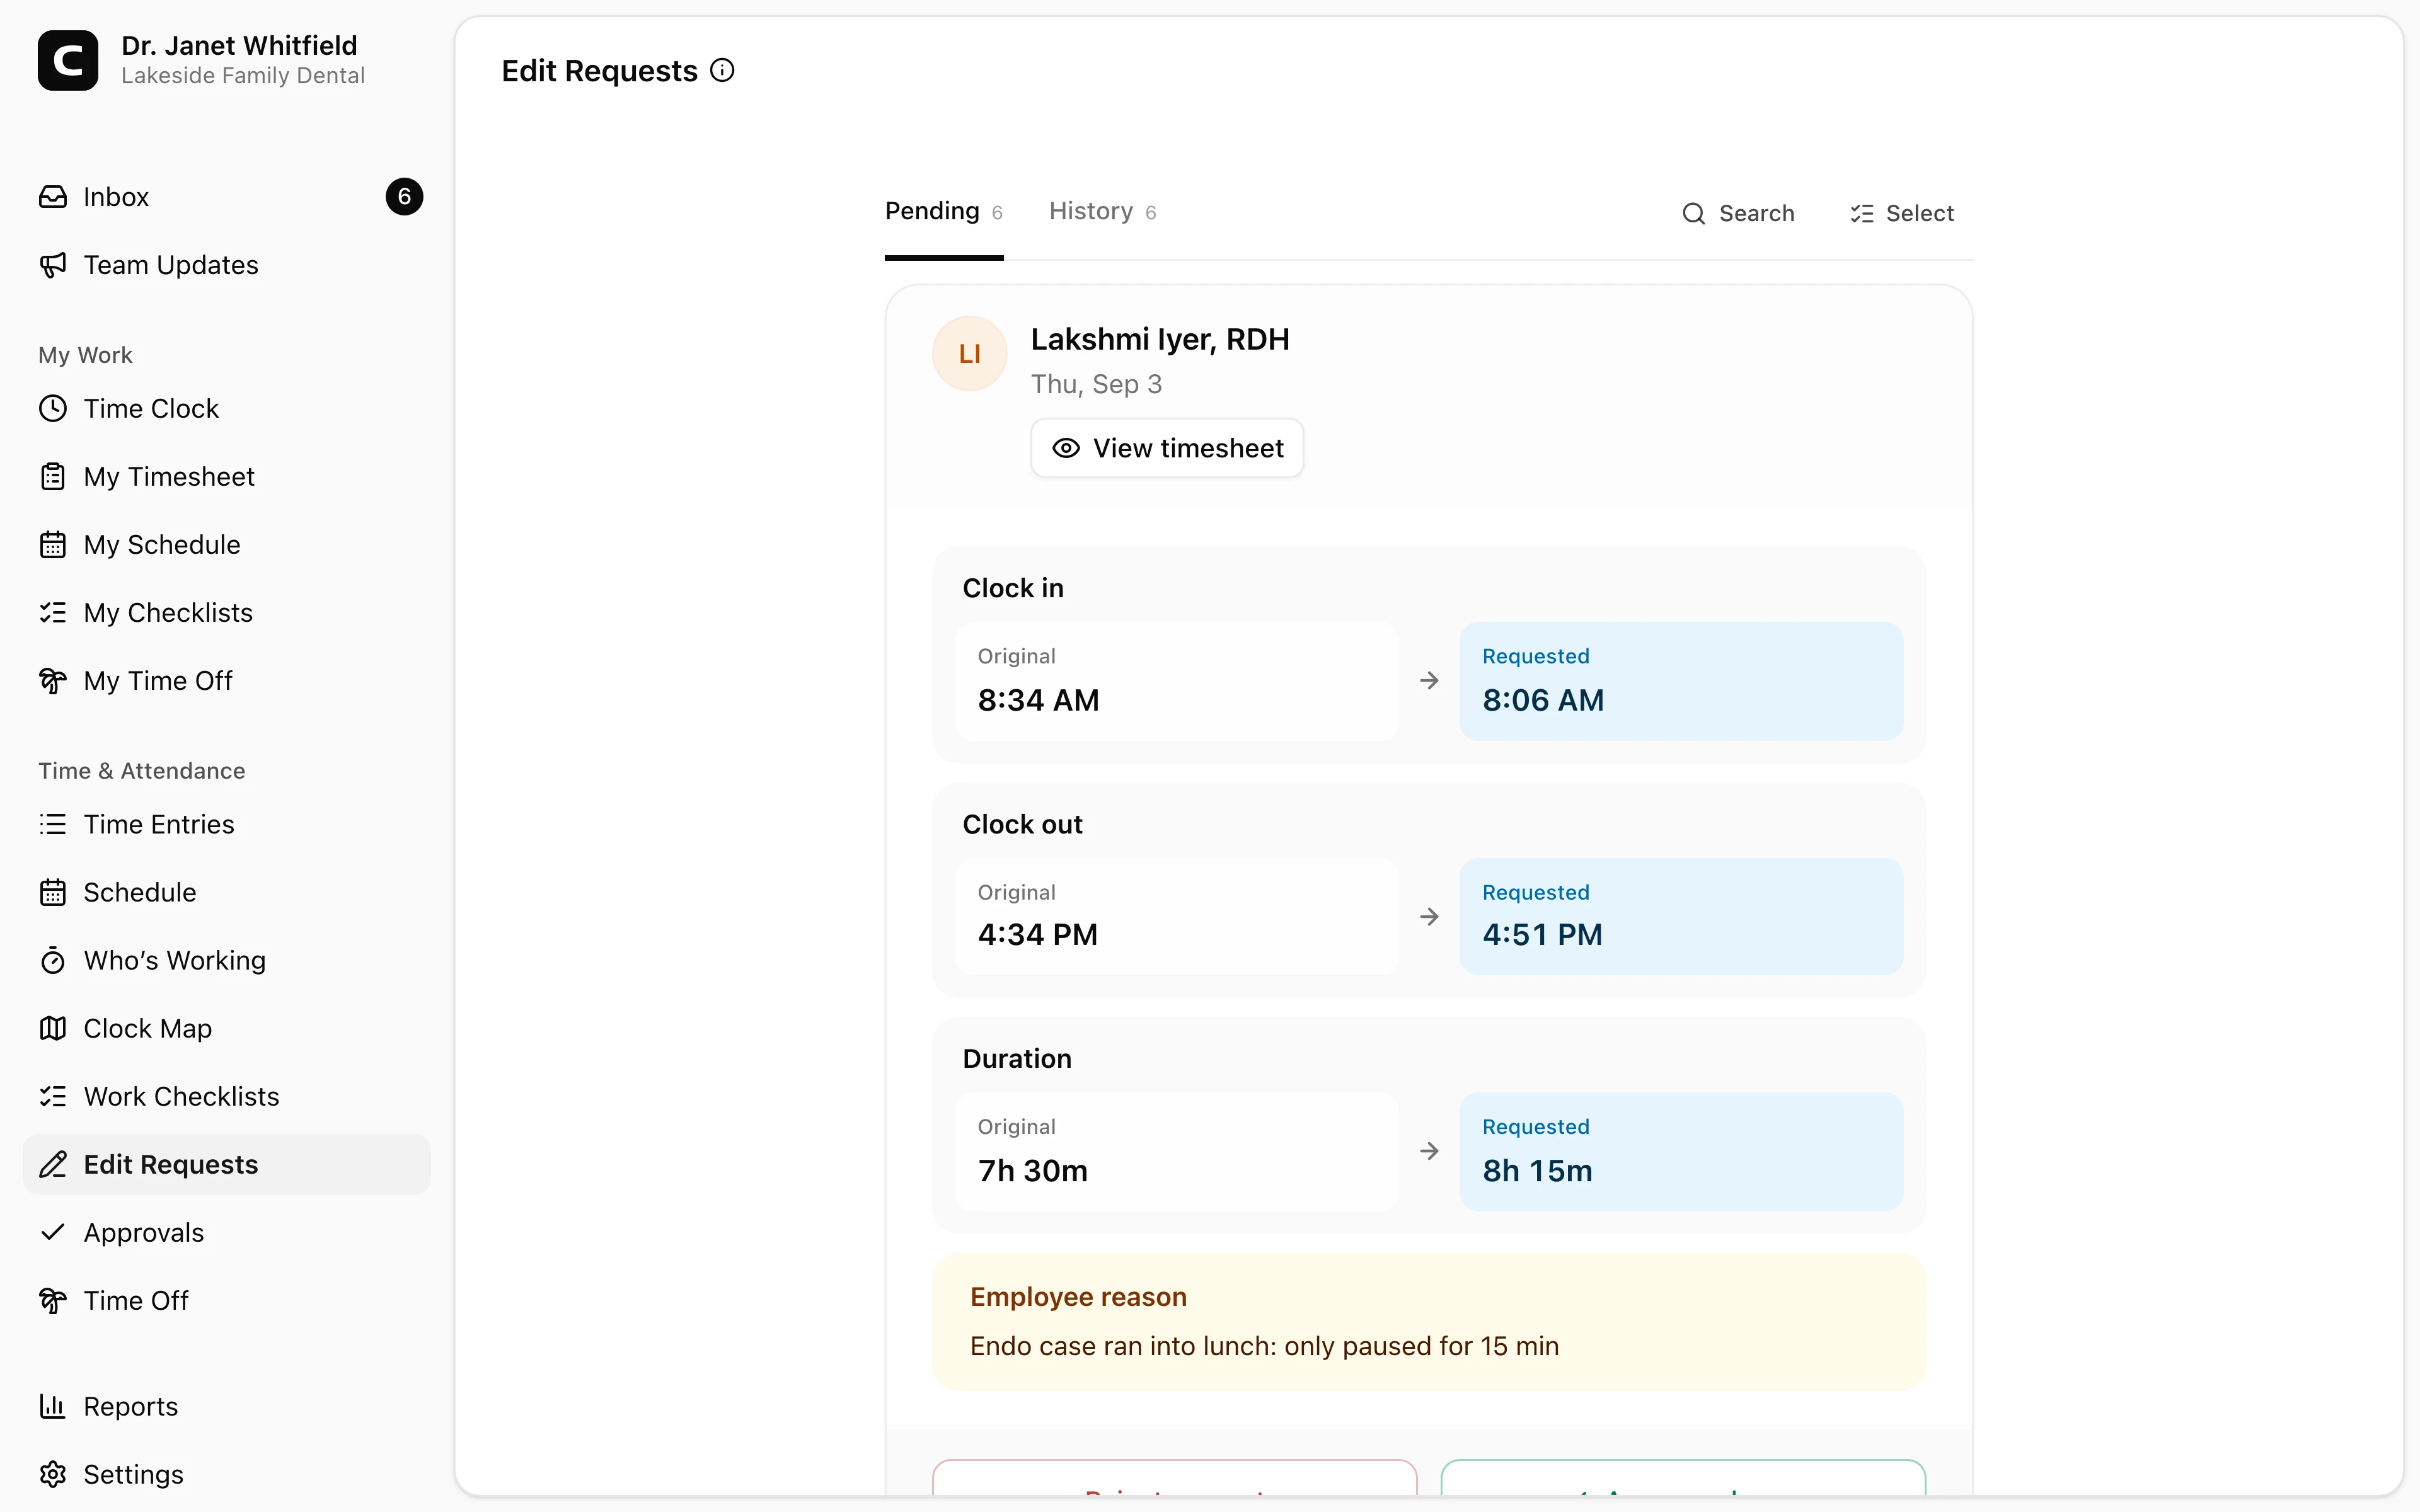
Task: Click the list icon for Time Entries
Action: [53, 825]
